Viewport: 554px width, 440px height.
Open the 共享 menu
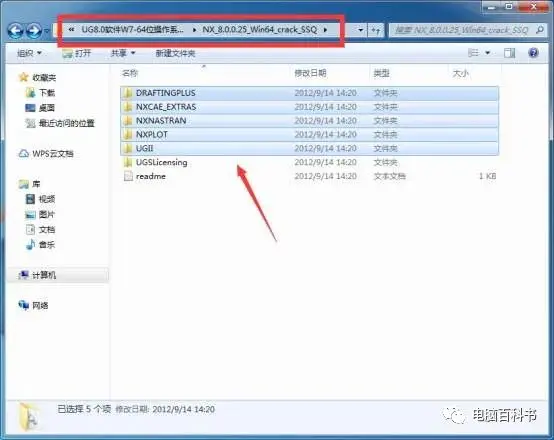[123, 53]
